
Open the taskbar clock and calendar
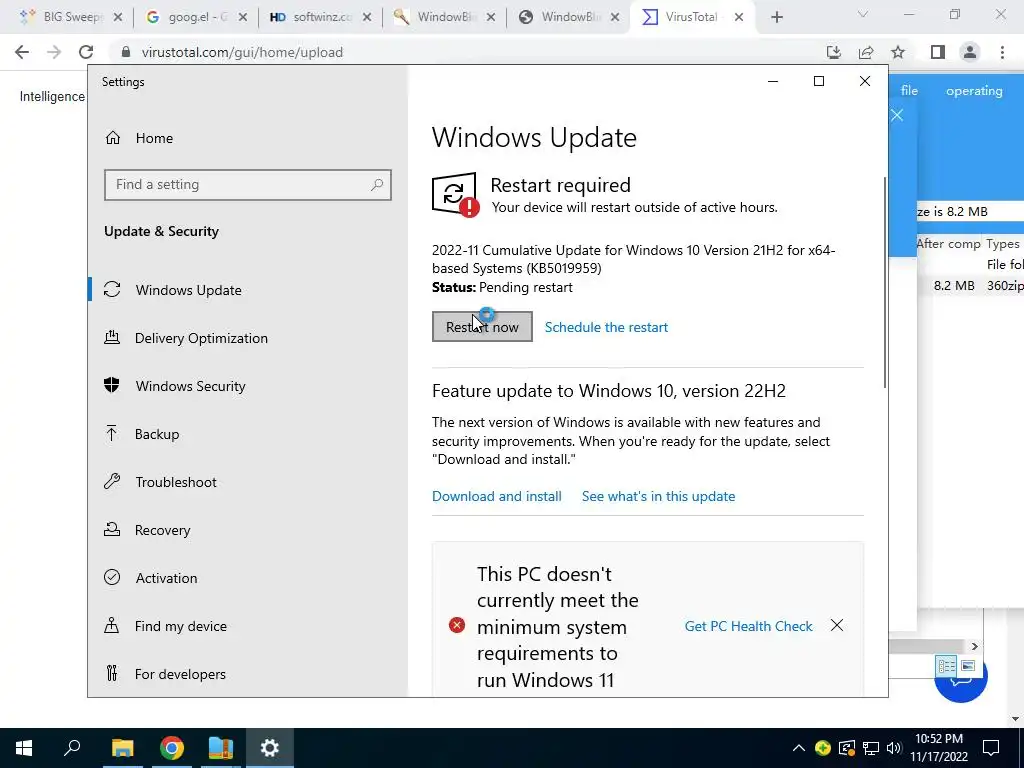(939, 748)
